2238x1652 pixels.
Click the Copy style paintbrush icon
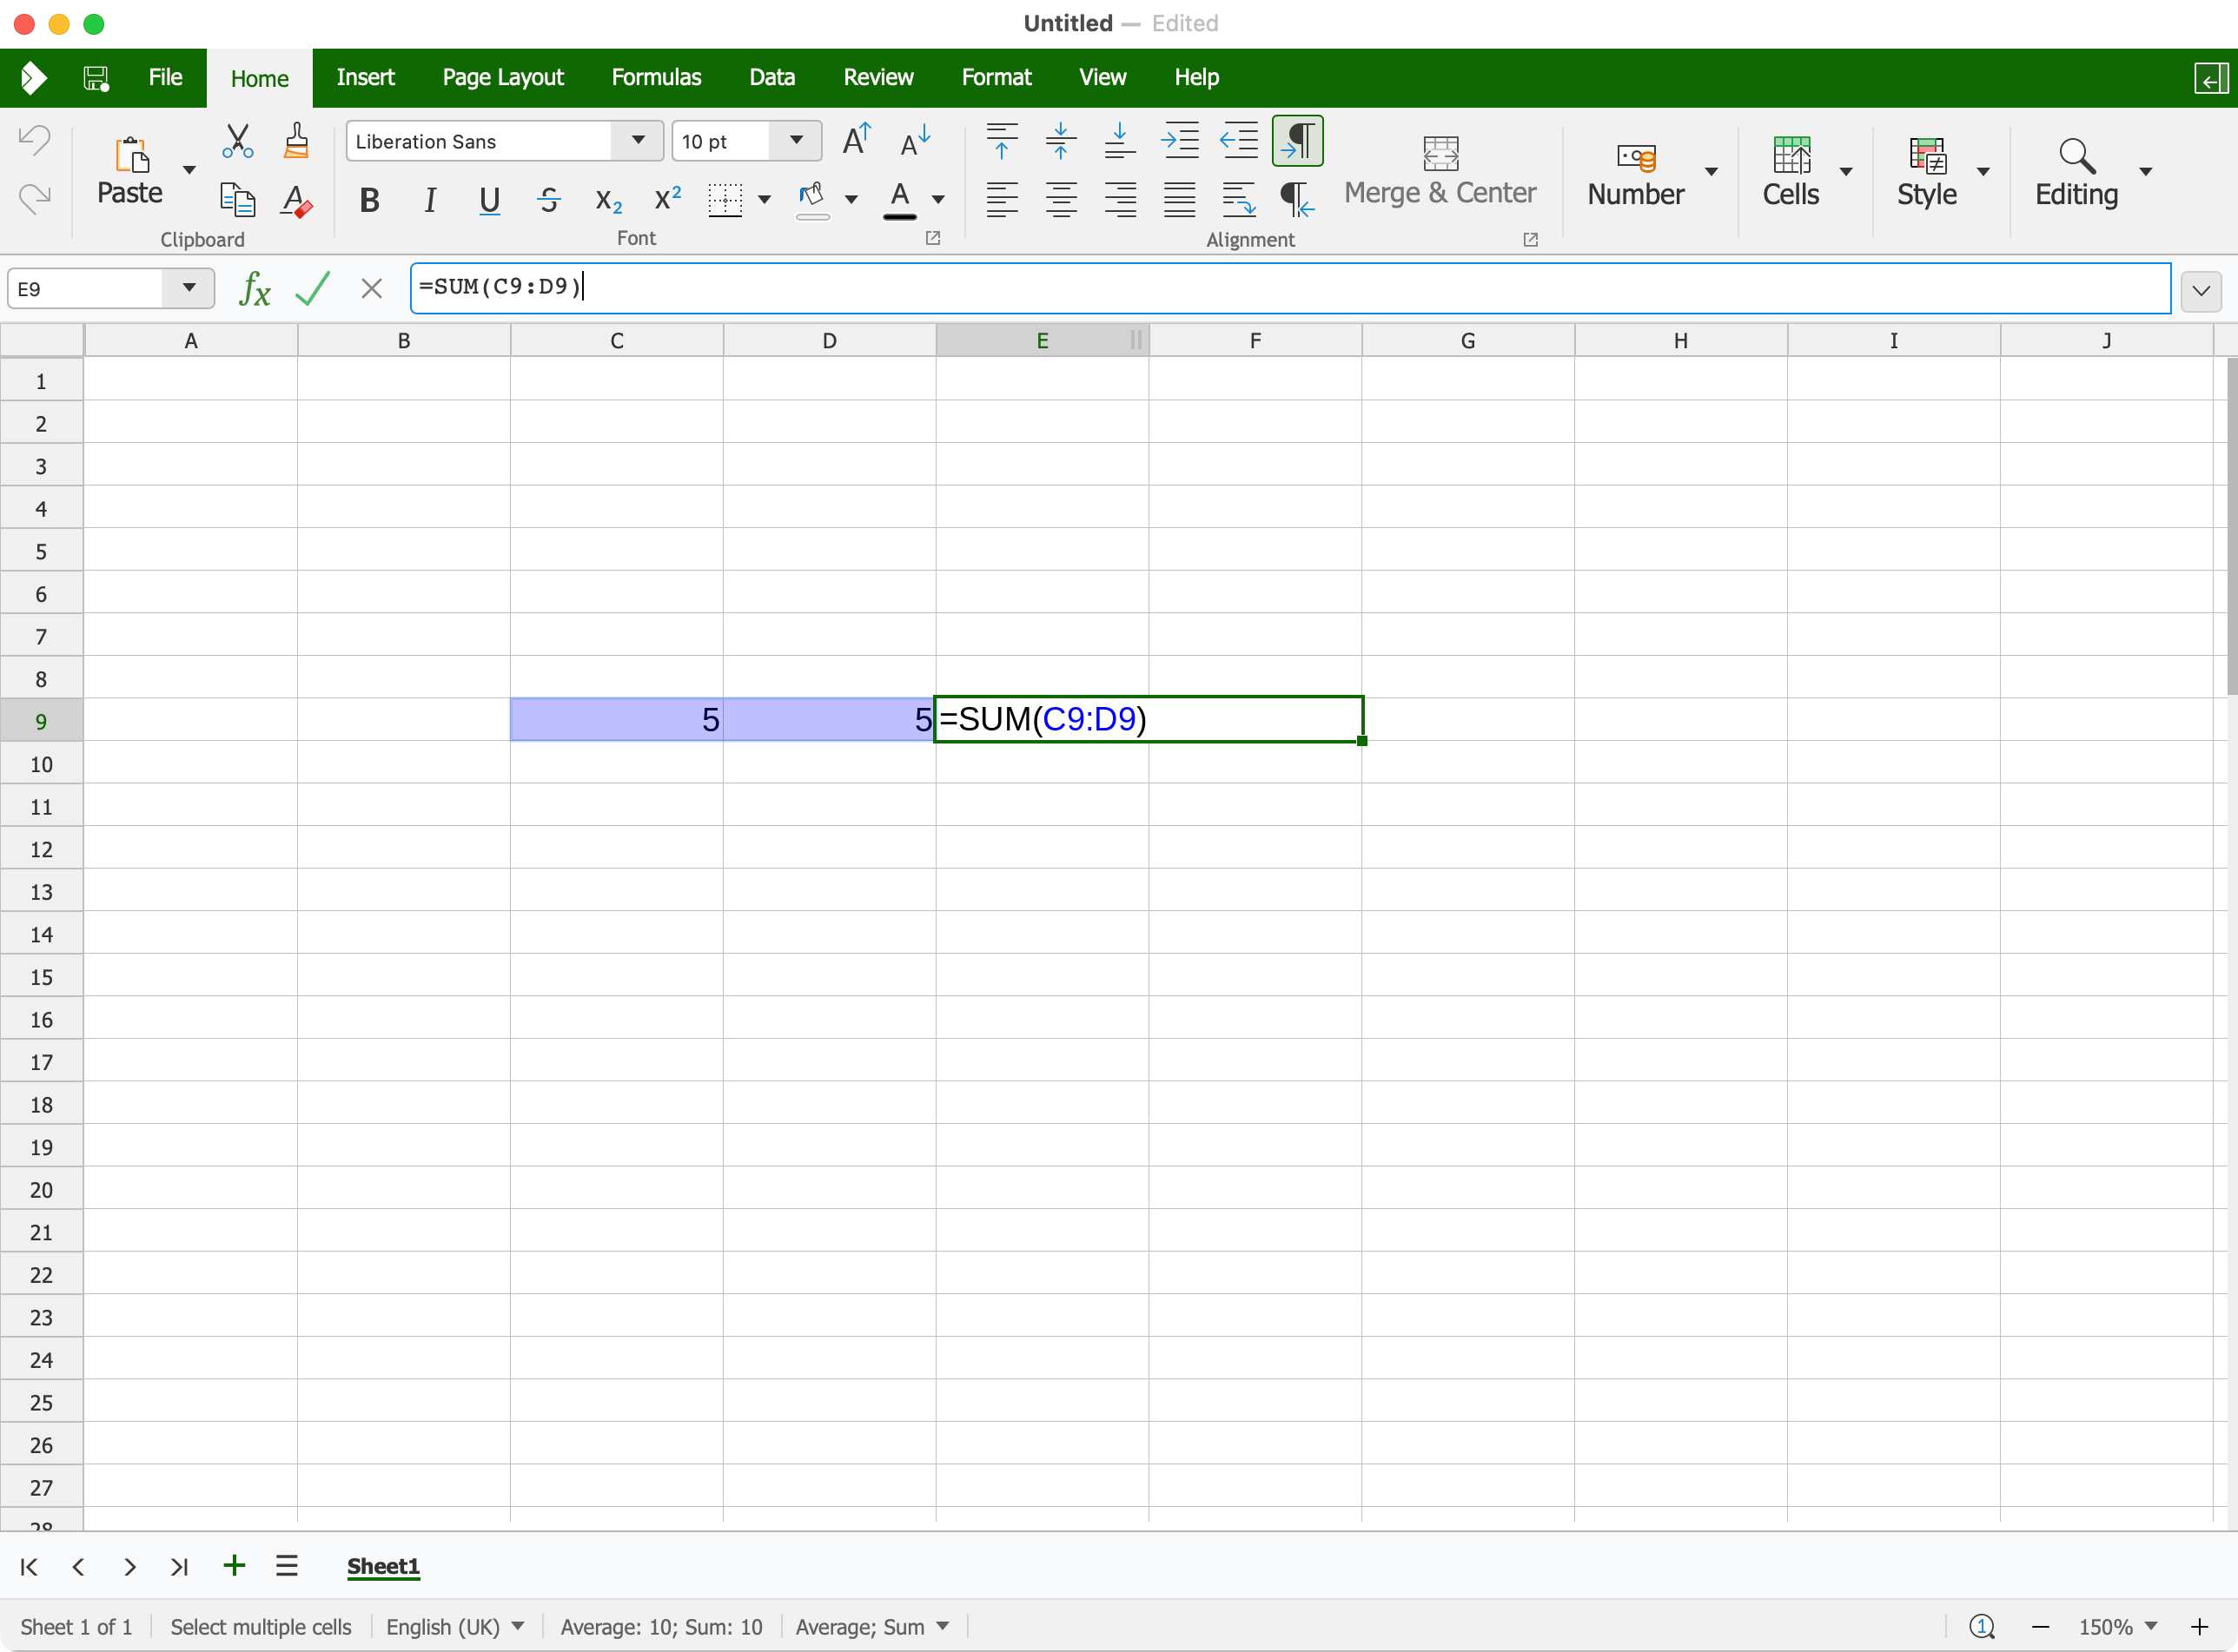pos(296,141)
